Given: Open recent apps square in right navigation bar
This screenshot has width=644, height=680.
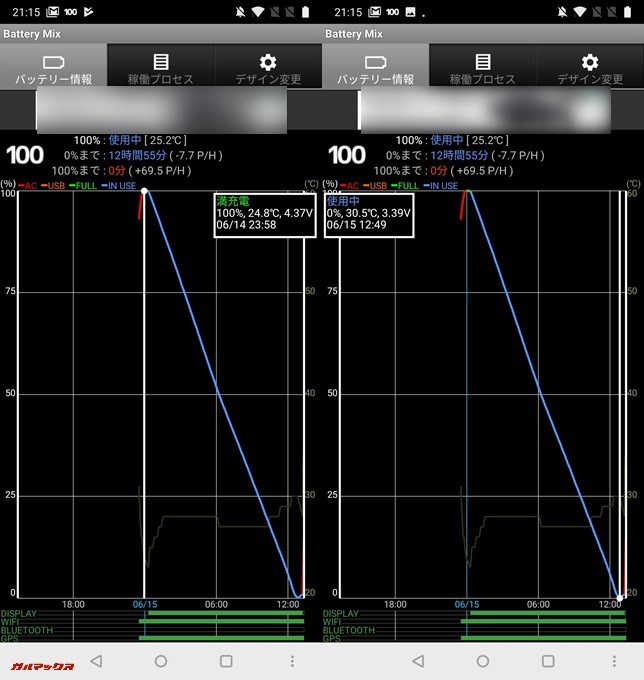Looking at the screenshot, I should click(548, 661).
